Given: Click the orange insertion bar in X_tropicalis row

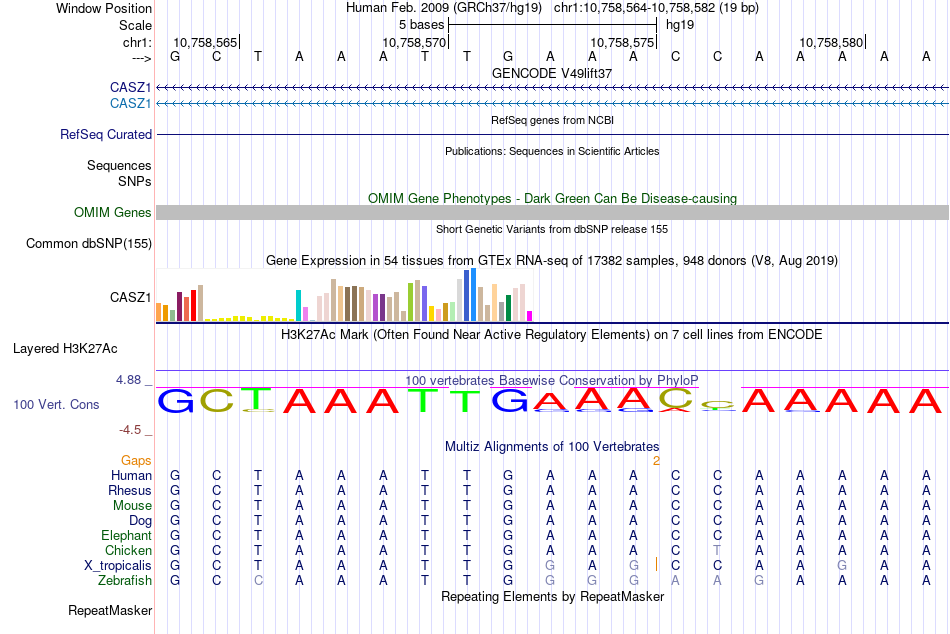Looking at the screenshot, I should point(656,565).
